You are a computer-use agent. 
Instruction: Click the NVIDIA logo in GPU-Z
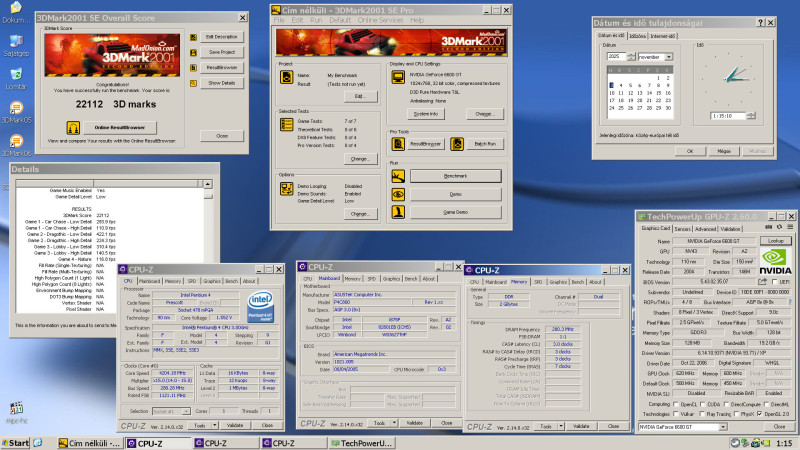tap(774, 260)
